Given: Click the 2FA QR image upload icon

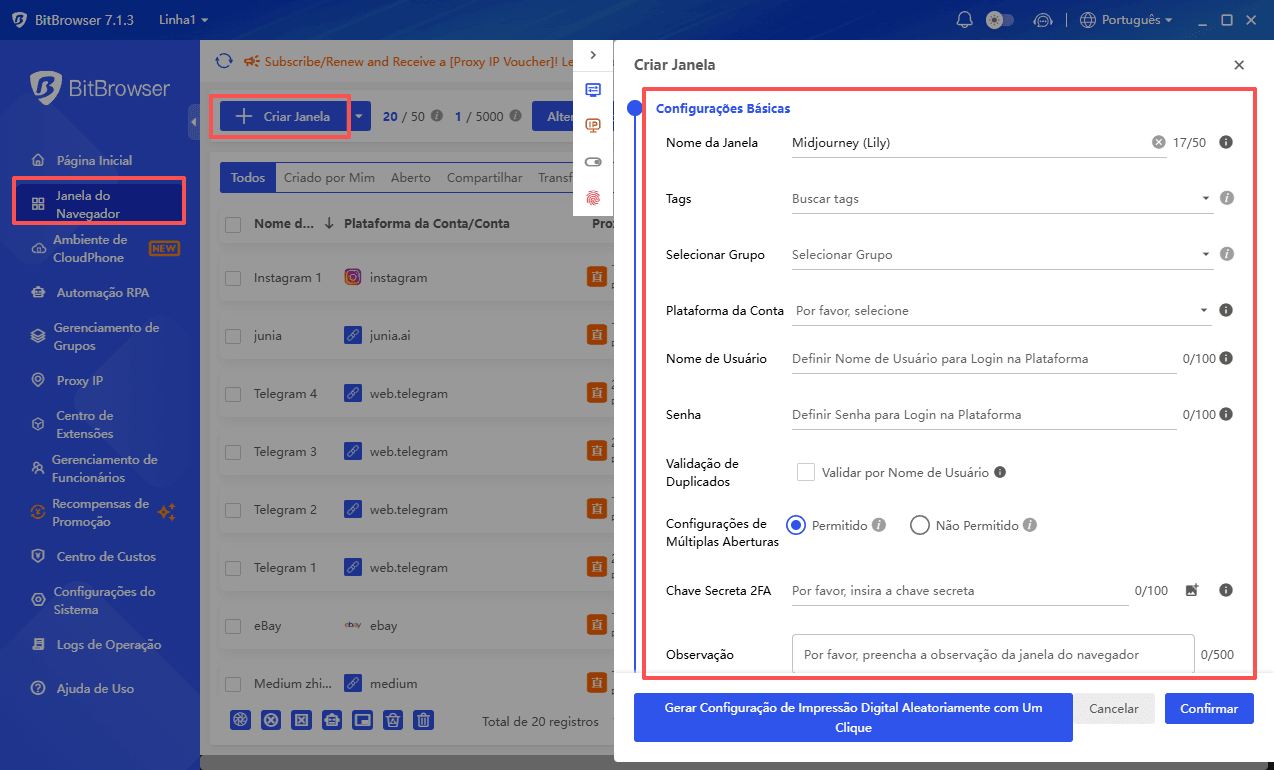Looking at the screenshot, I should [x=1191, y=591].
